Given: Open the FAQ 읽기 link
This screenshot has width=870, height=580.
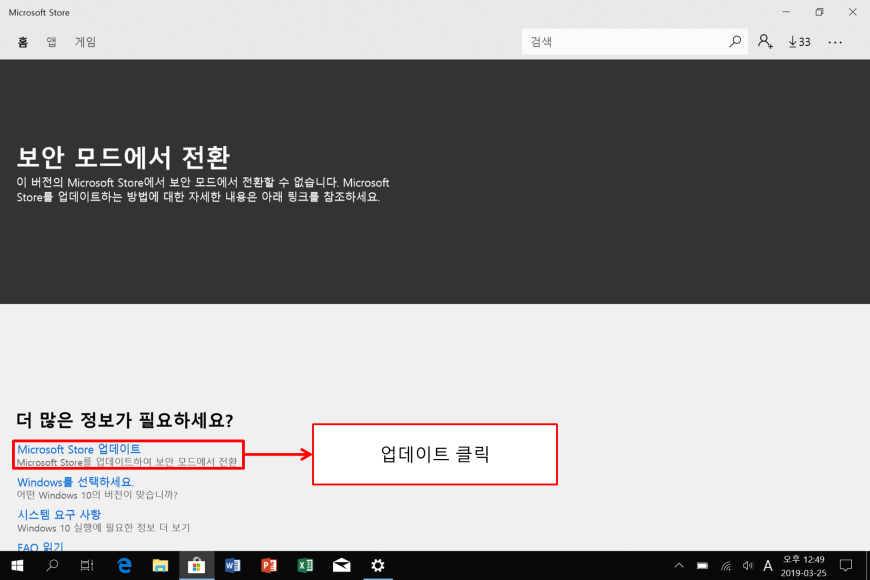Looking at the screenshot, I should click(40, 547).
